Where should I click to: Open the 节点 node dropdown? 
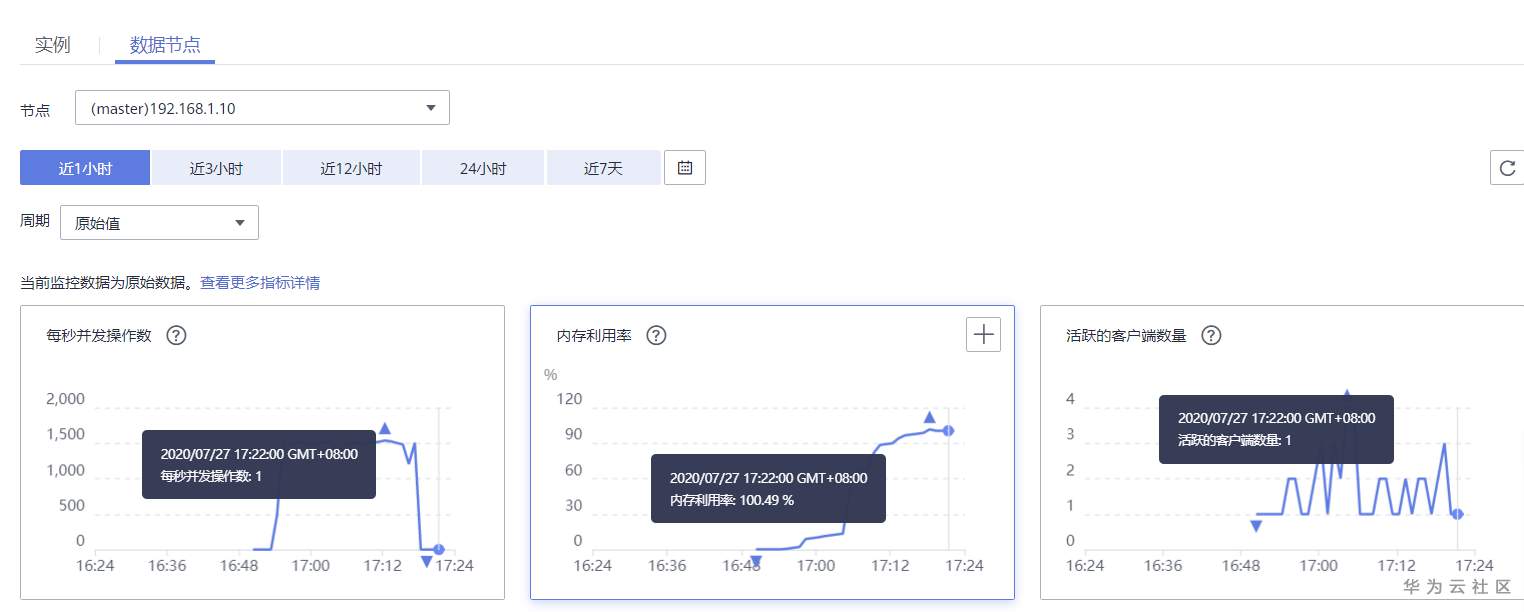tap(262, 108)
